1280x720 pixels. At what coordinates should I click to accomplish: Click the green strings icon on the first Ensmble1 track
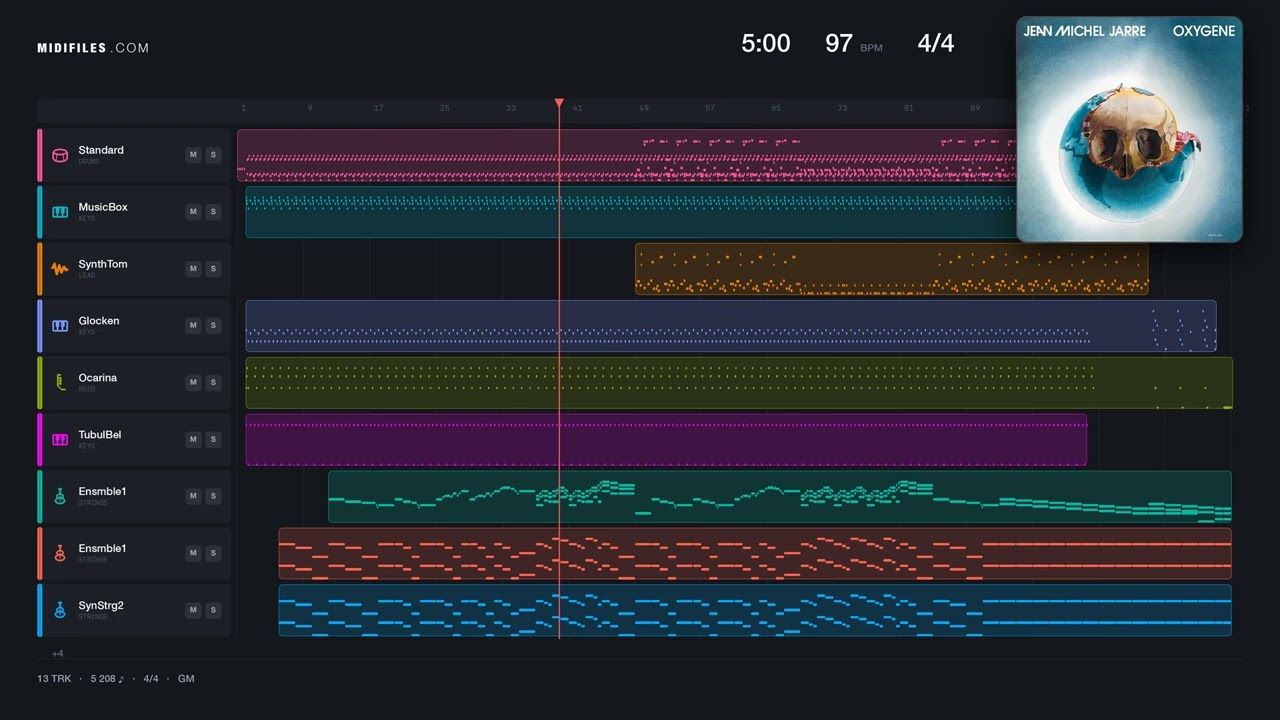60,497
